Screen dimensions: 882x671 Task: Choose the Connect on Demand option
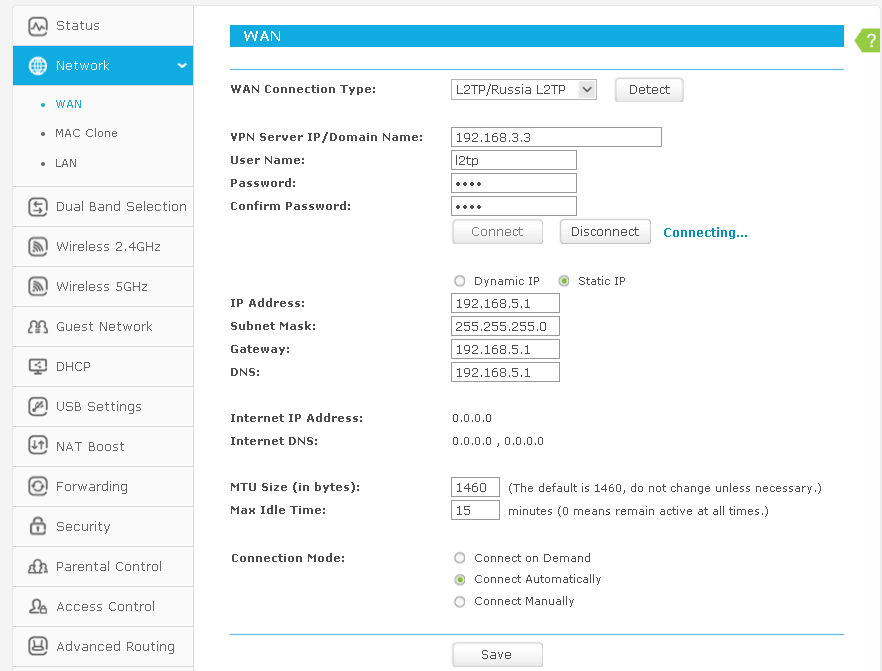point(460,558)
